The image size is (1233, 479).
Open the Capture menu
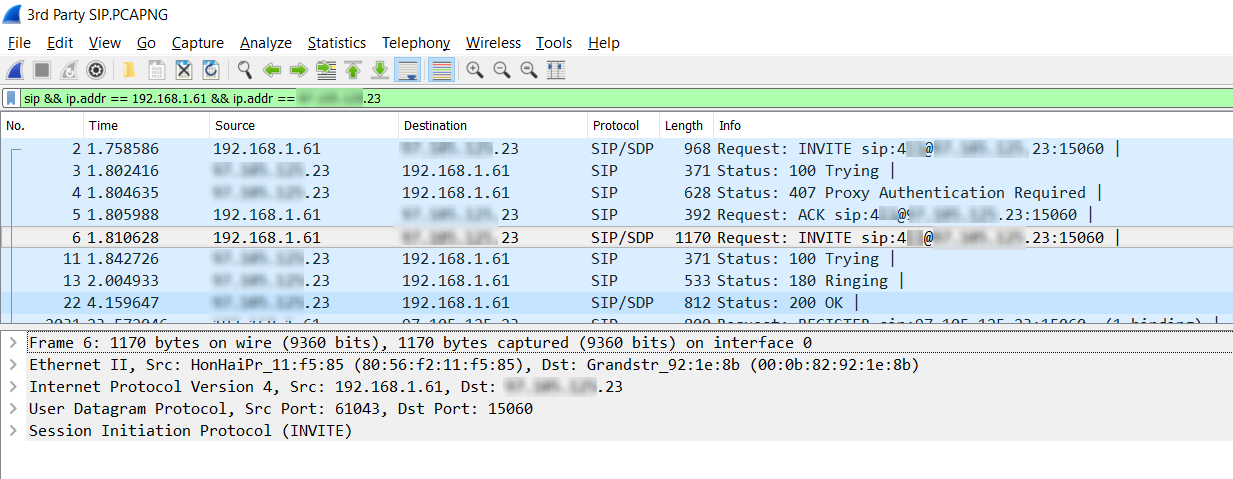tap(198, 43)
